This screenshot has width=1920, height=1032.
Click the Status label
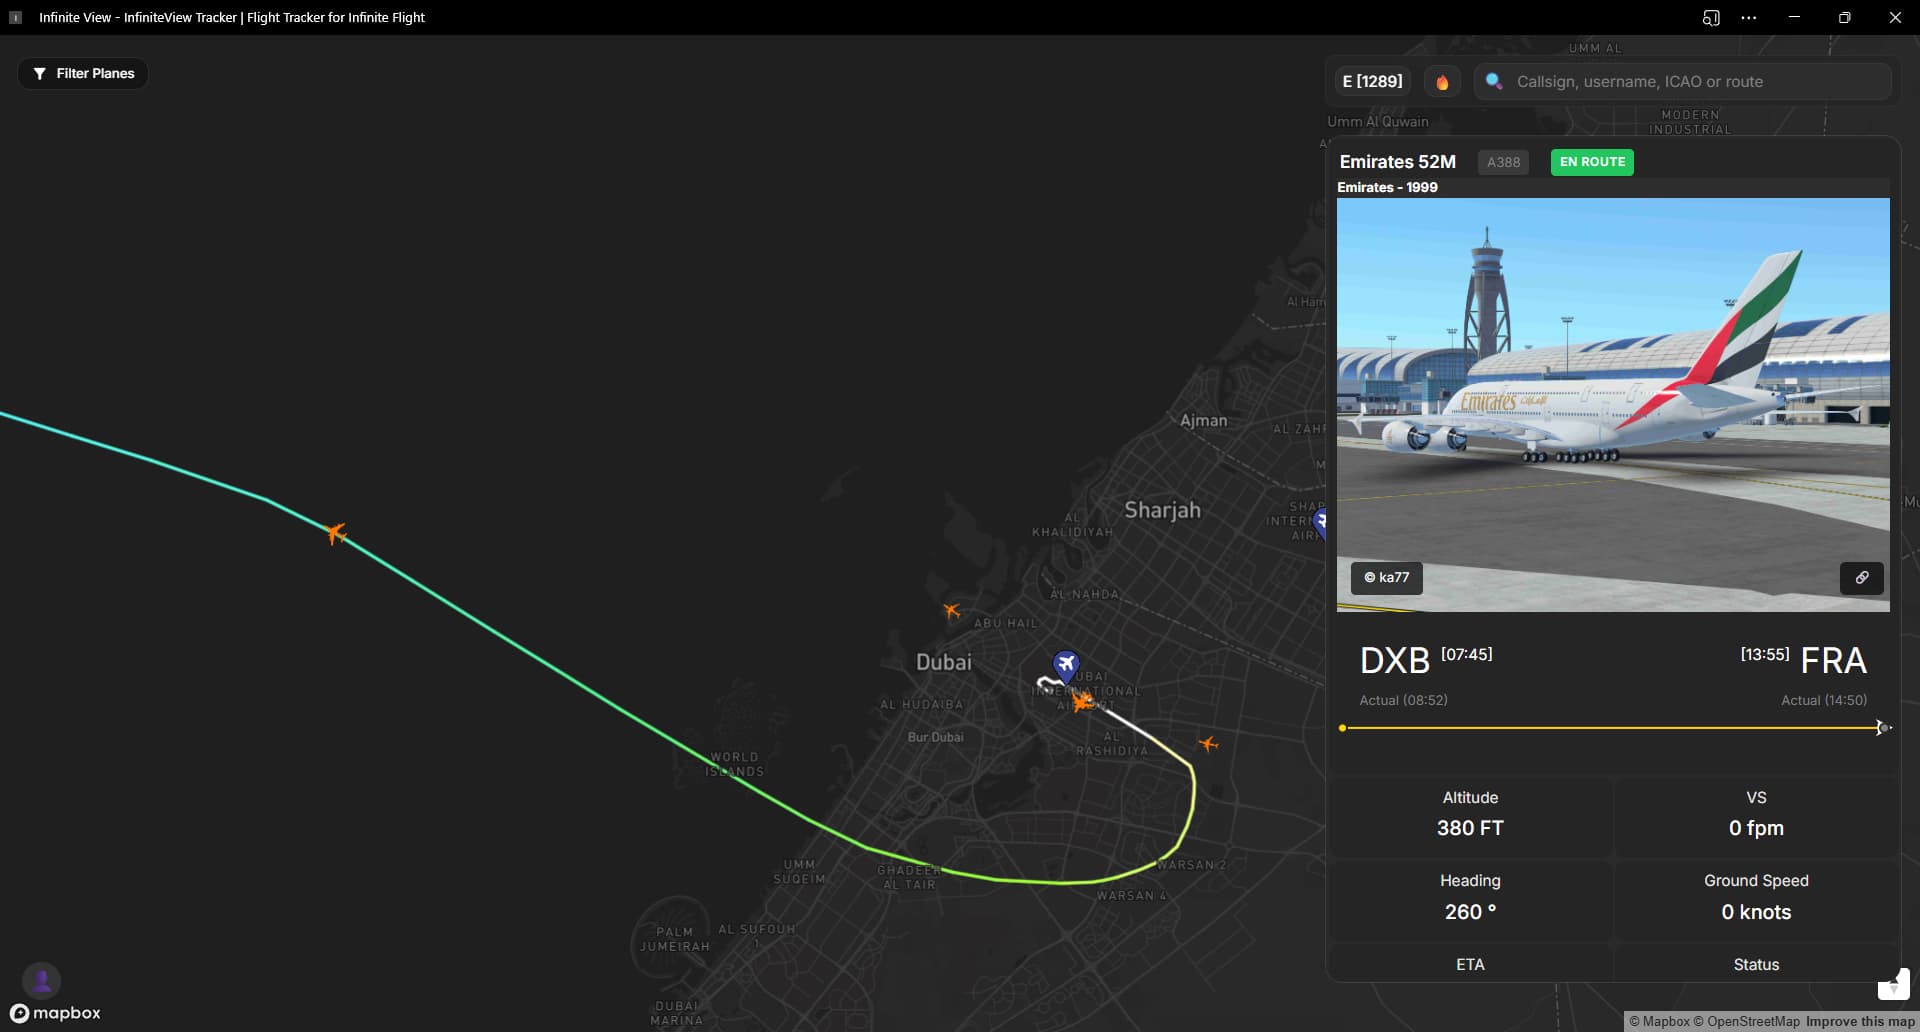[1756, 965]
